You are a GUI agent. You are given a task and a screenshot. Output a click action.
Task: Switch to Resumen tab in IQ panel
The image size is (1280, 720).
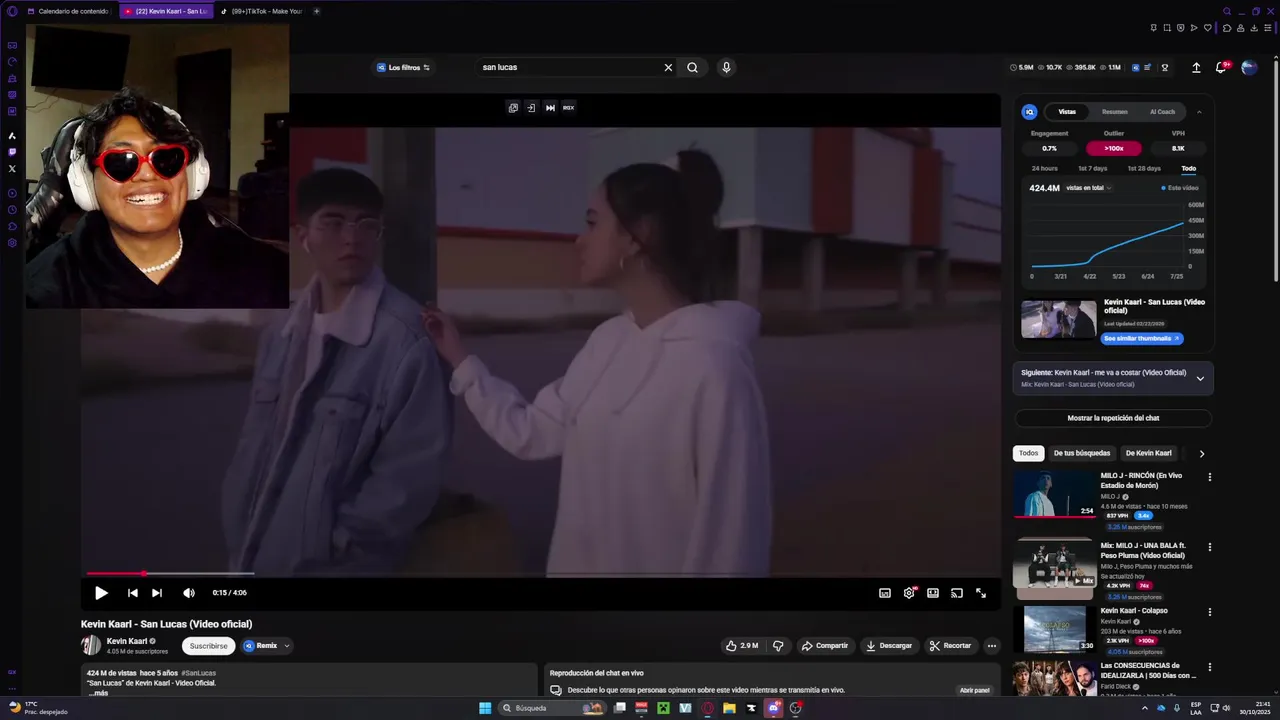pyautogui.click(x=1114, y=112)
